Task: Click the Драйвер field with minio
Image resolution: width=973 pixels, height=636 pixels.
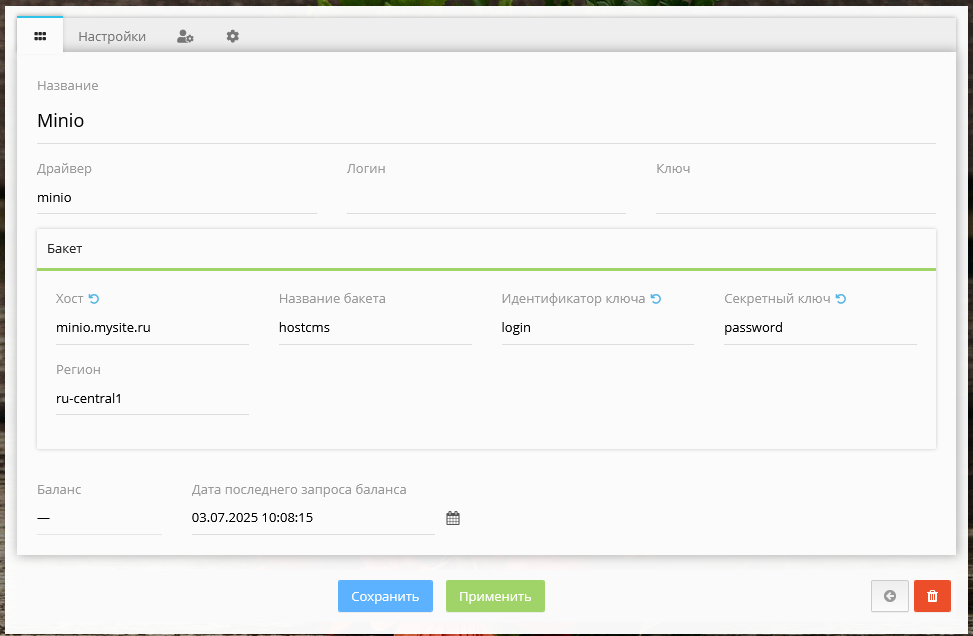Action: (x=176, y=198)
